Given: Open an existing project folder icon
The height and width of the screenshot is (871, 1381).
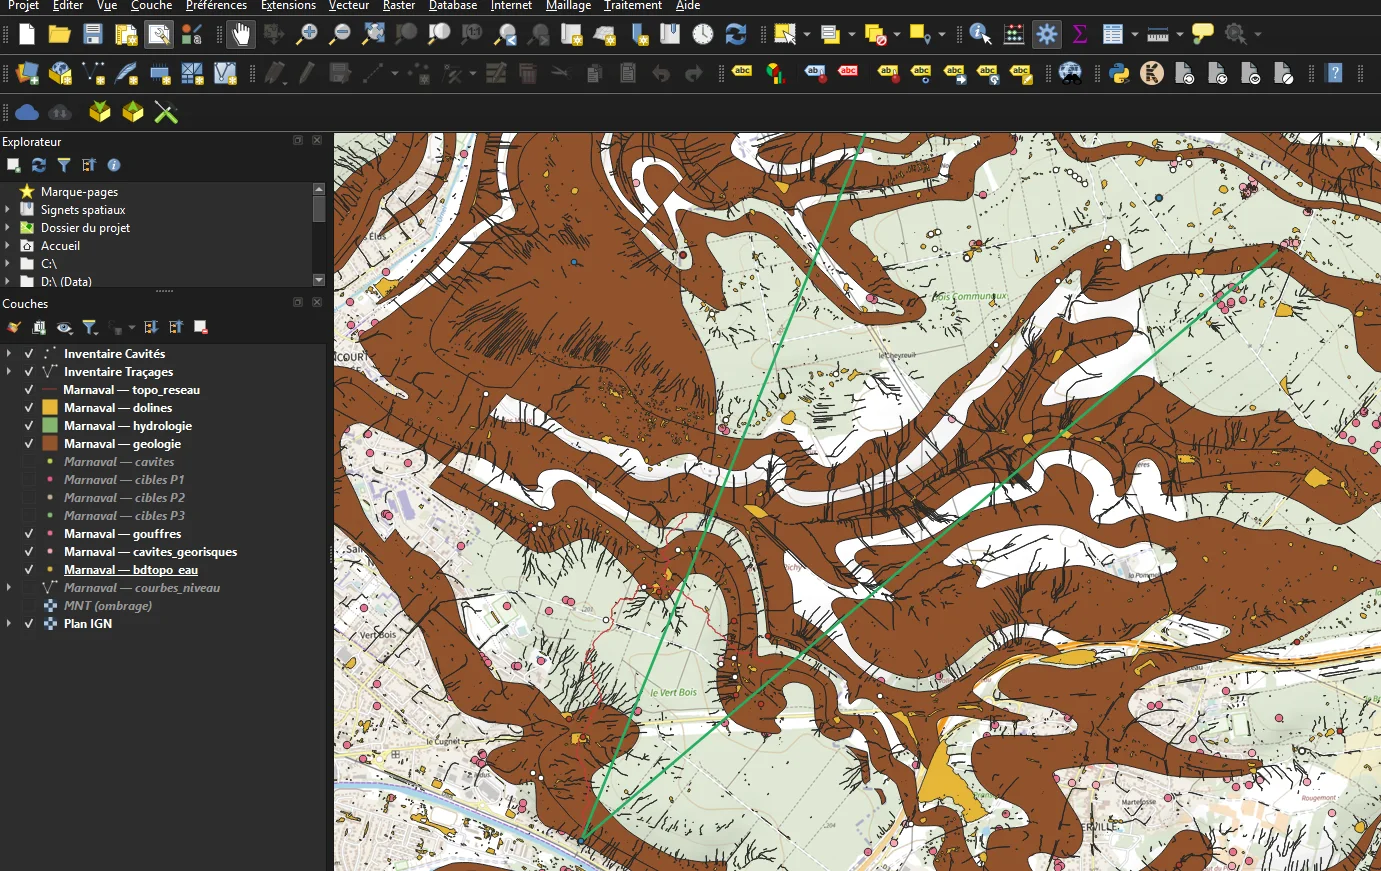Looking at the screenshot, I should (60, 35).
